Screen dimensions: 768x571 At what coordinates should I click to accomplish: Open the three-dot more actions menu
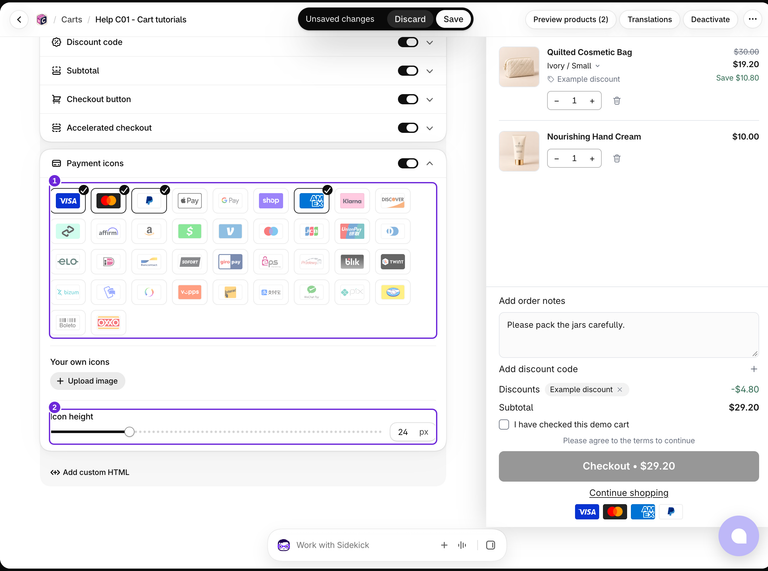coord(752,20)
